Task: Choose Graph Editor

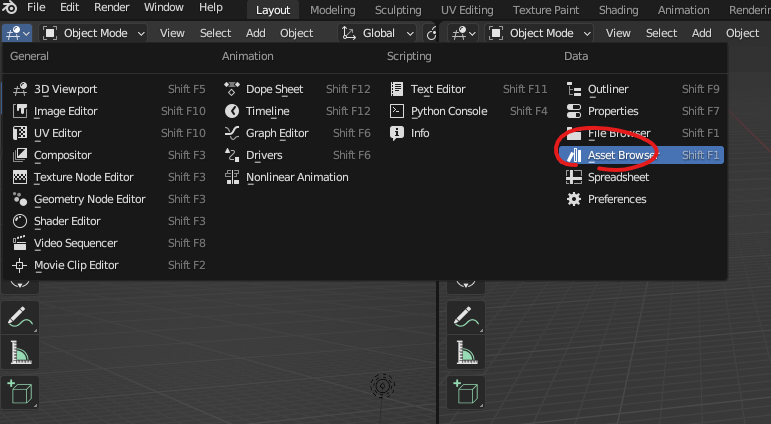Action: [297, 133]
